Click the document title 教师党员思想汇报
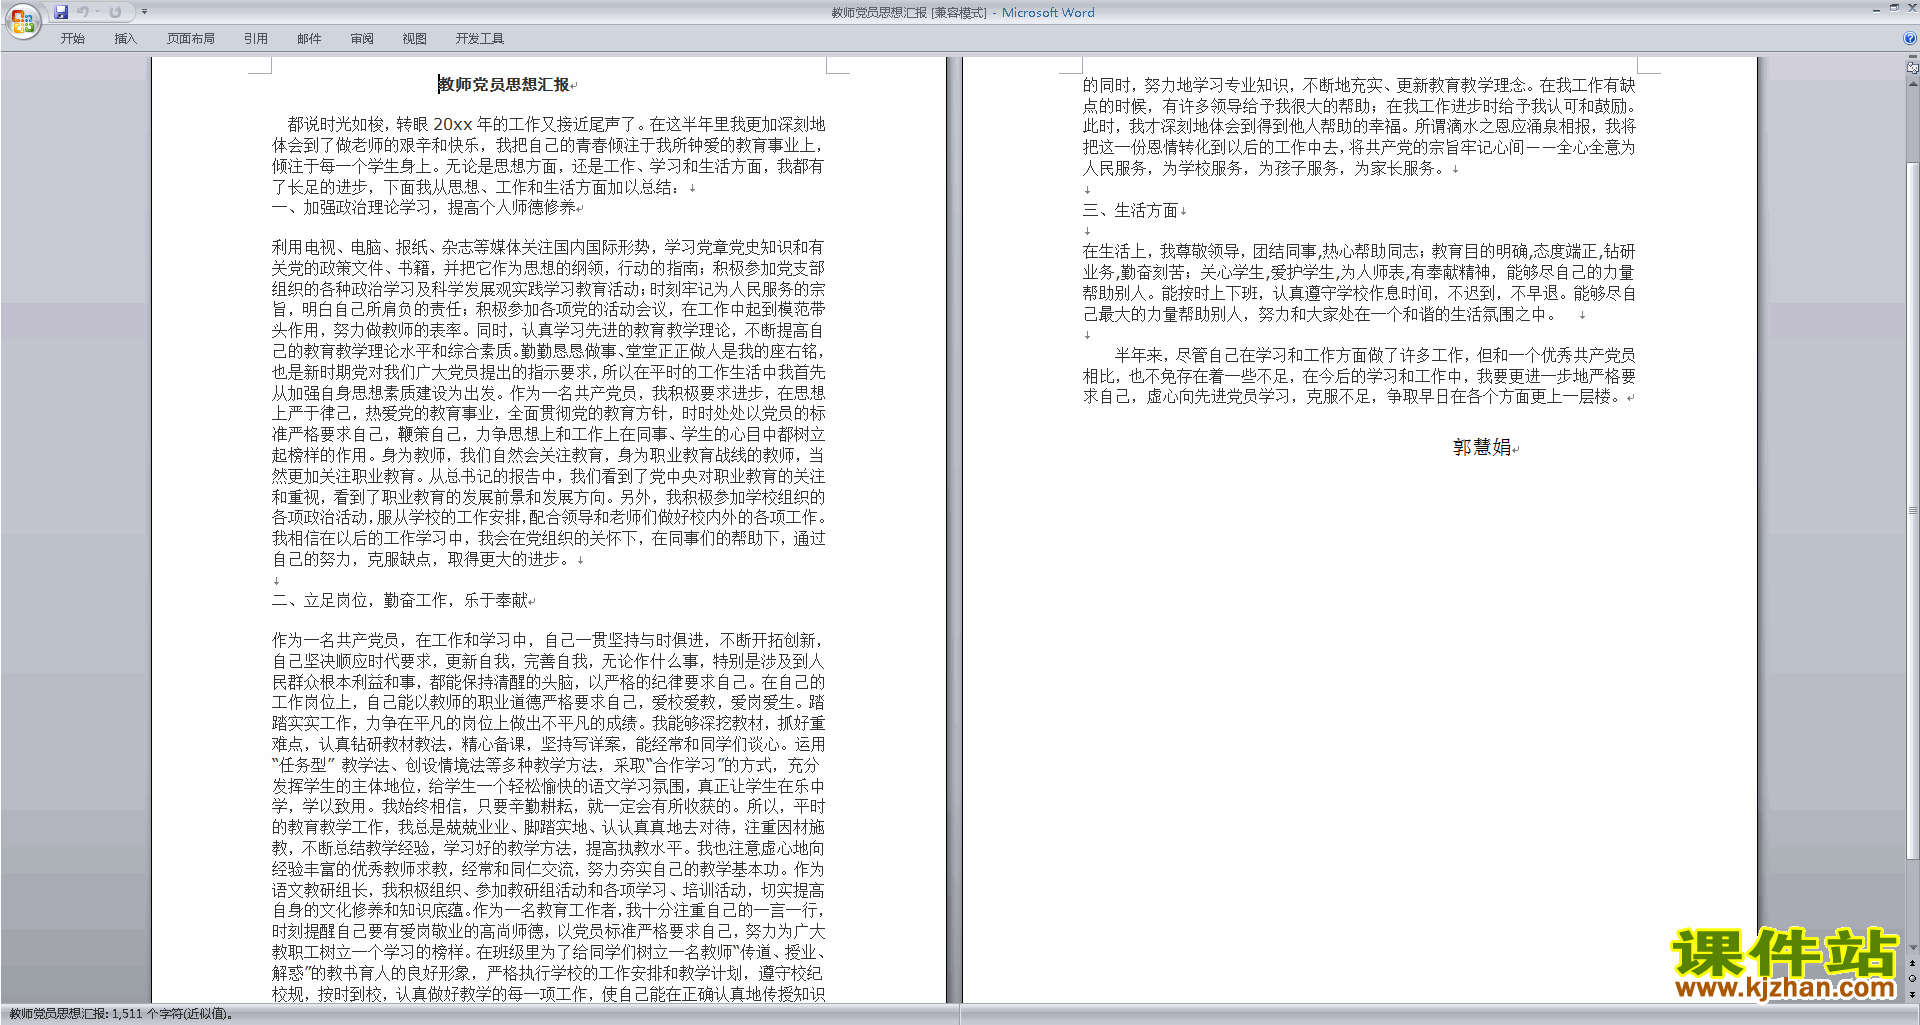This screenshot has height=1025, width=1920. (x=505, y=85)
